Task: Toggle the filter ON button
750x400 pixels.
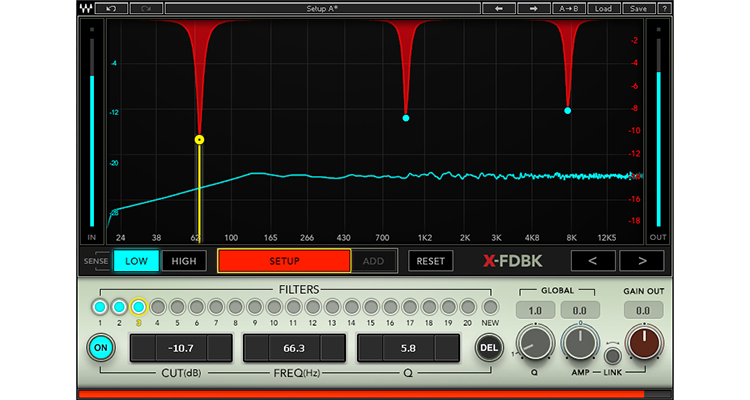Action: click(100, 348)
